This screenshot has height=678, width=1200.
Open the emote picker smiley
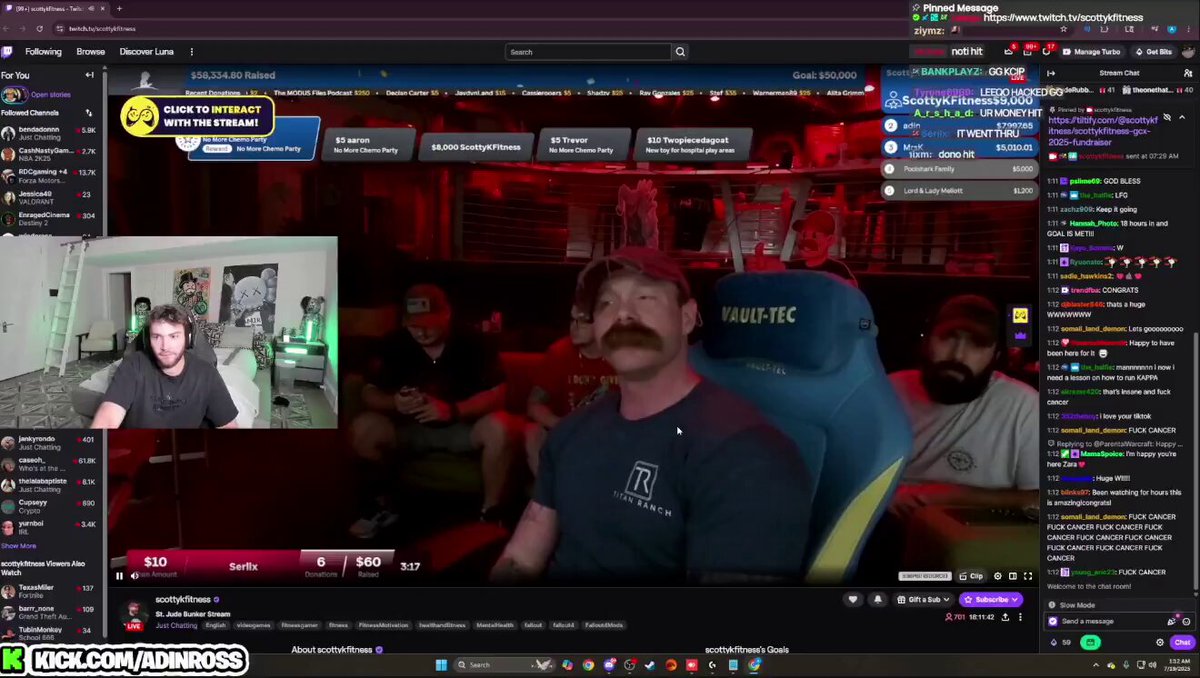[x=1186, y=621]
